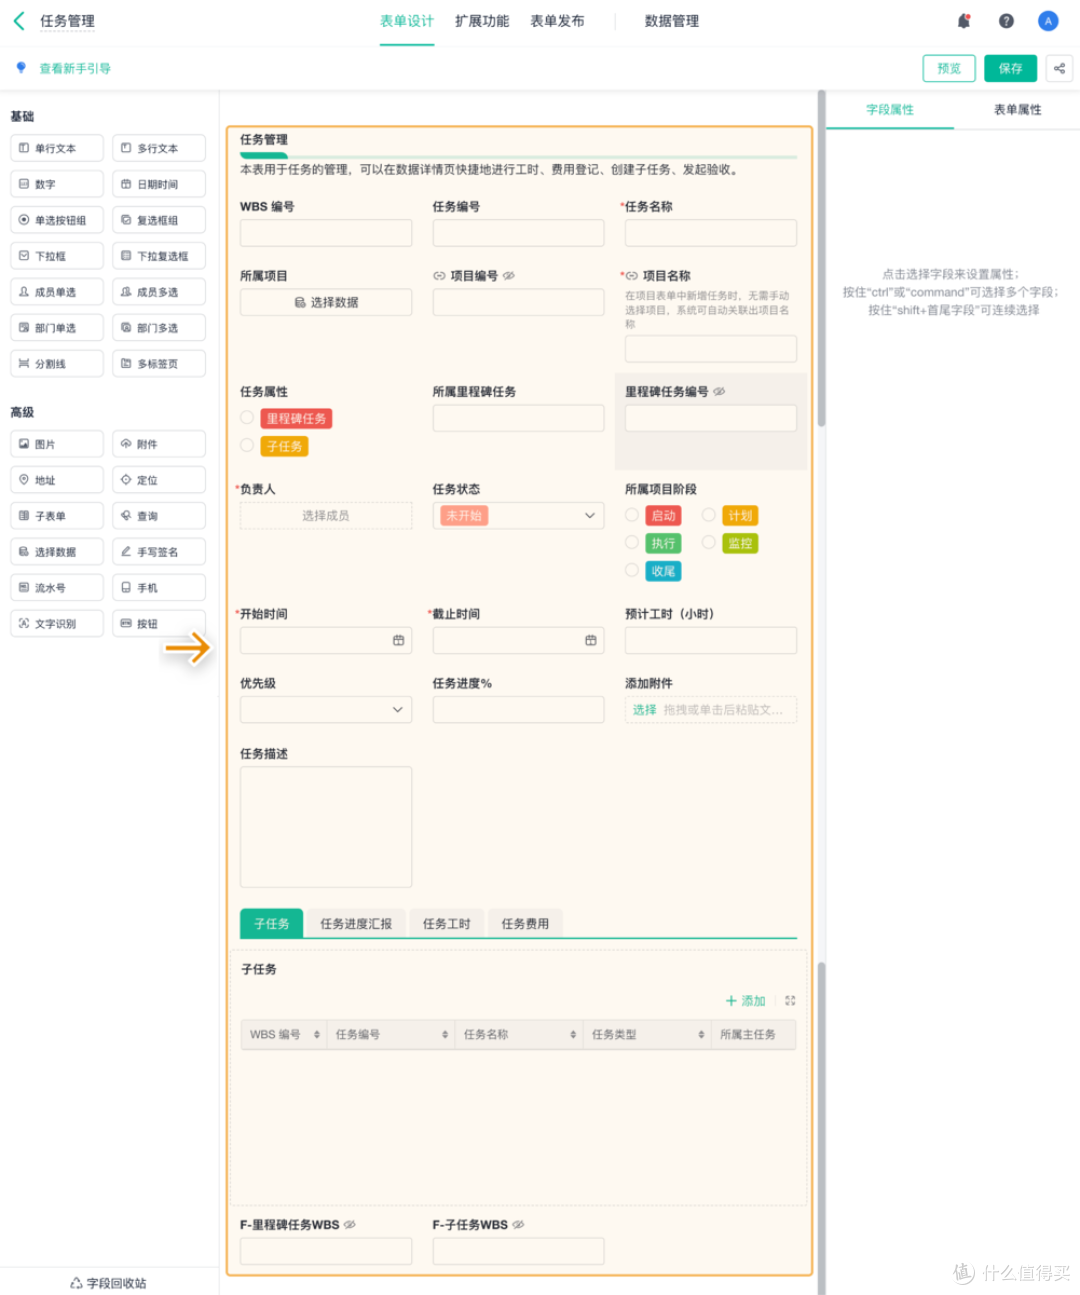1080x1295 pixels.
Task: Expand the 优先级 dropdown
Action: pyautogui.click(x=325, y=709)
